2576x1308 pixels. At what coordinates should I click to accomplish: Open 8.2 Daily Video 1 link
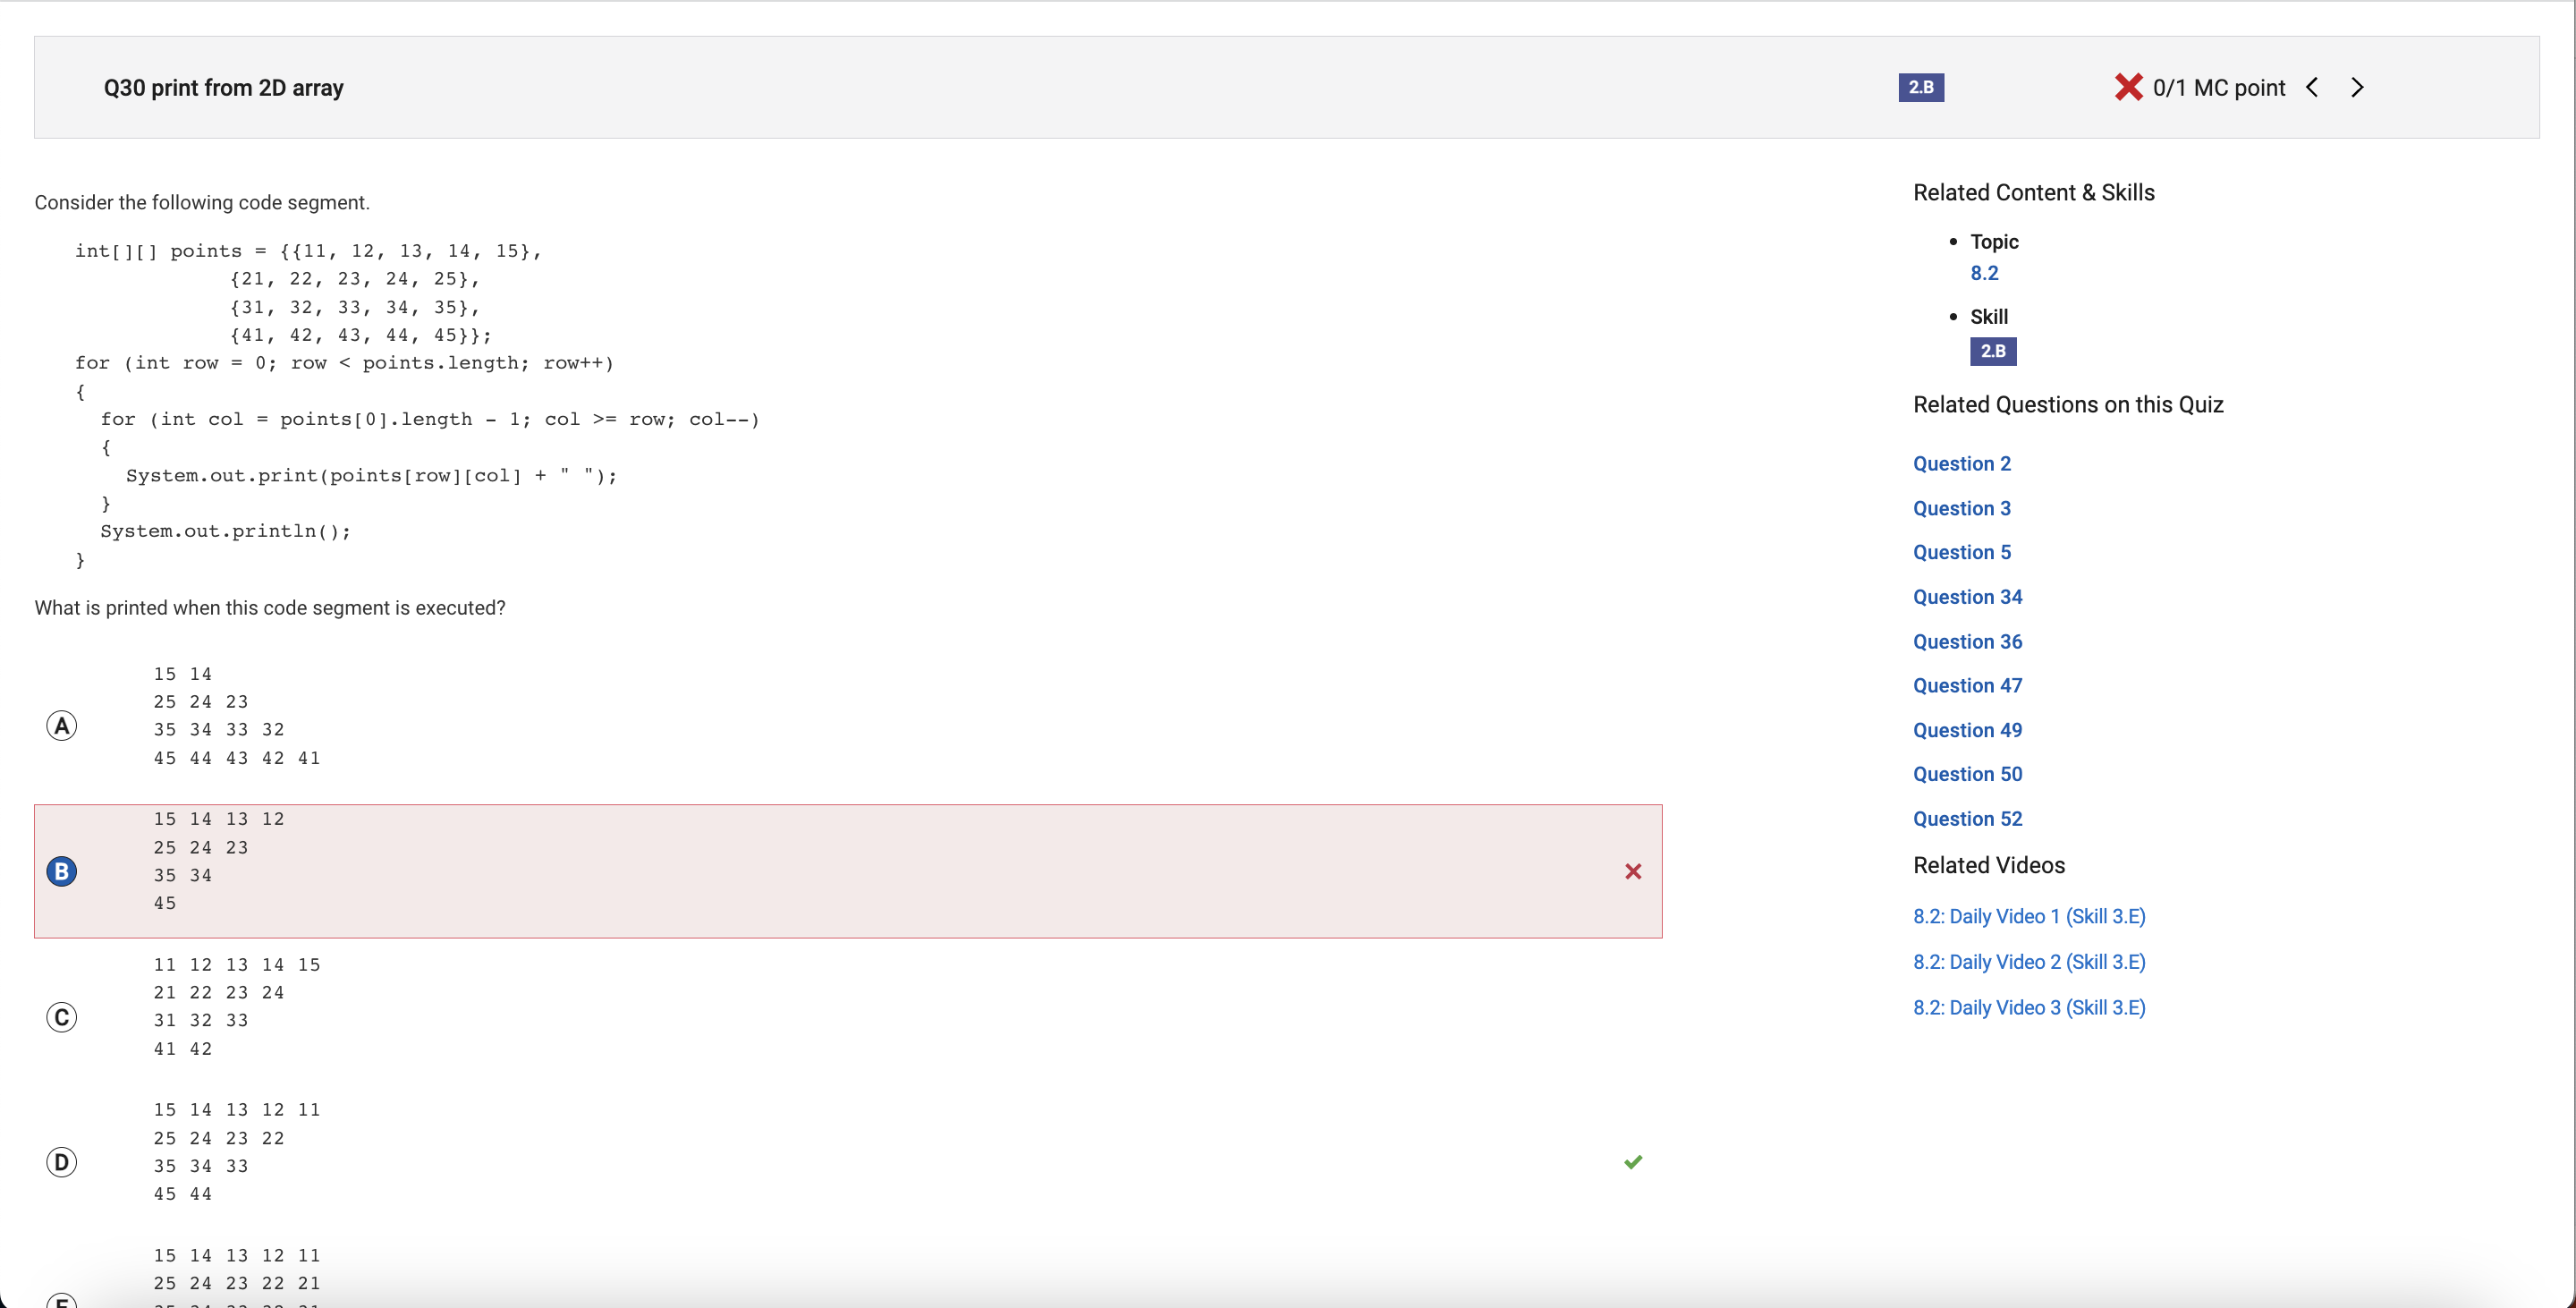pyautogui.click(x=2029, y=916)
